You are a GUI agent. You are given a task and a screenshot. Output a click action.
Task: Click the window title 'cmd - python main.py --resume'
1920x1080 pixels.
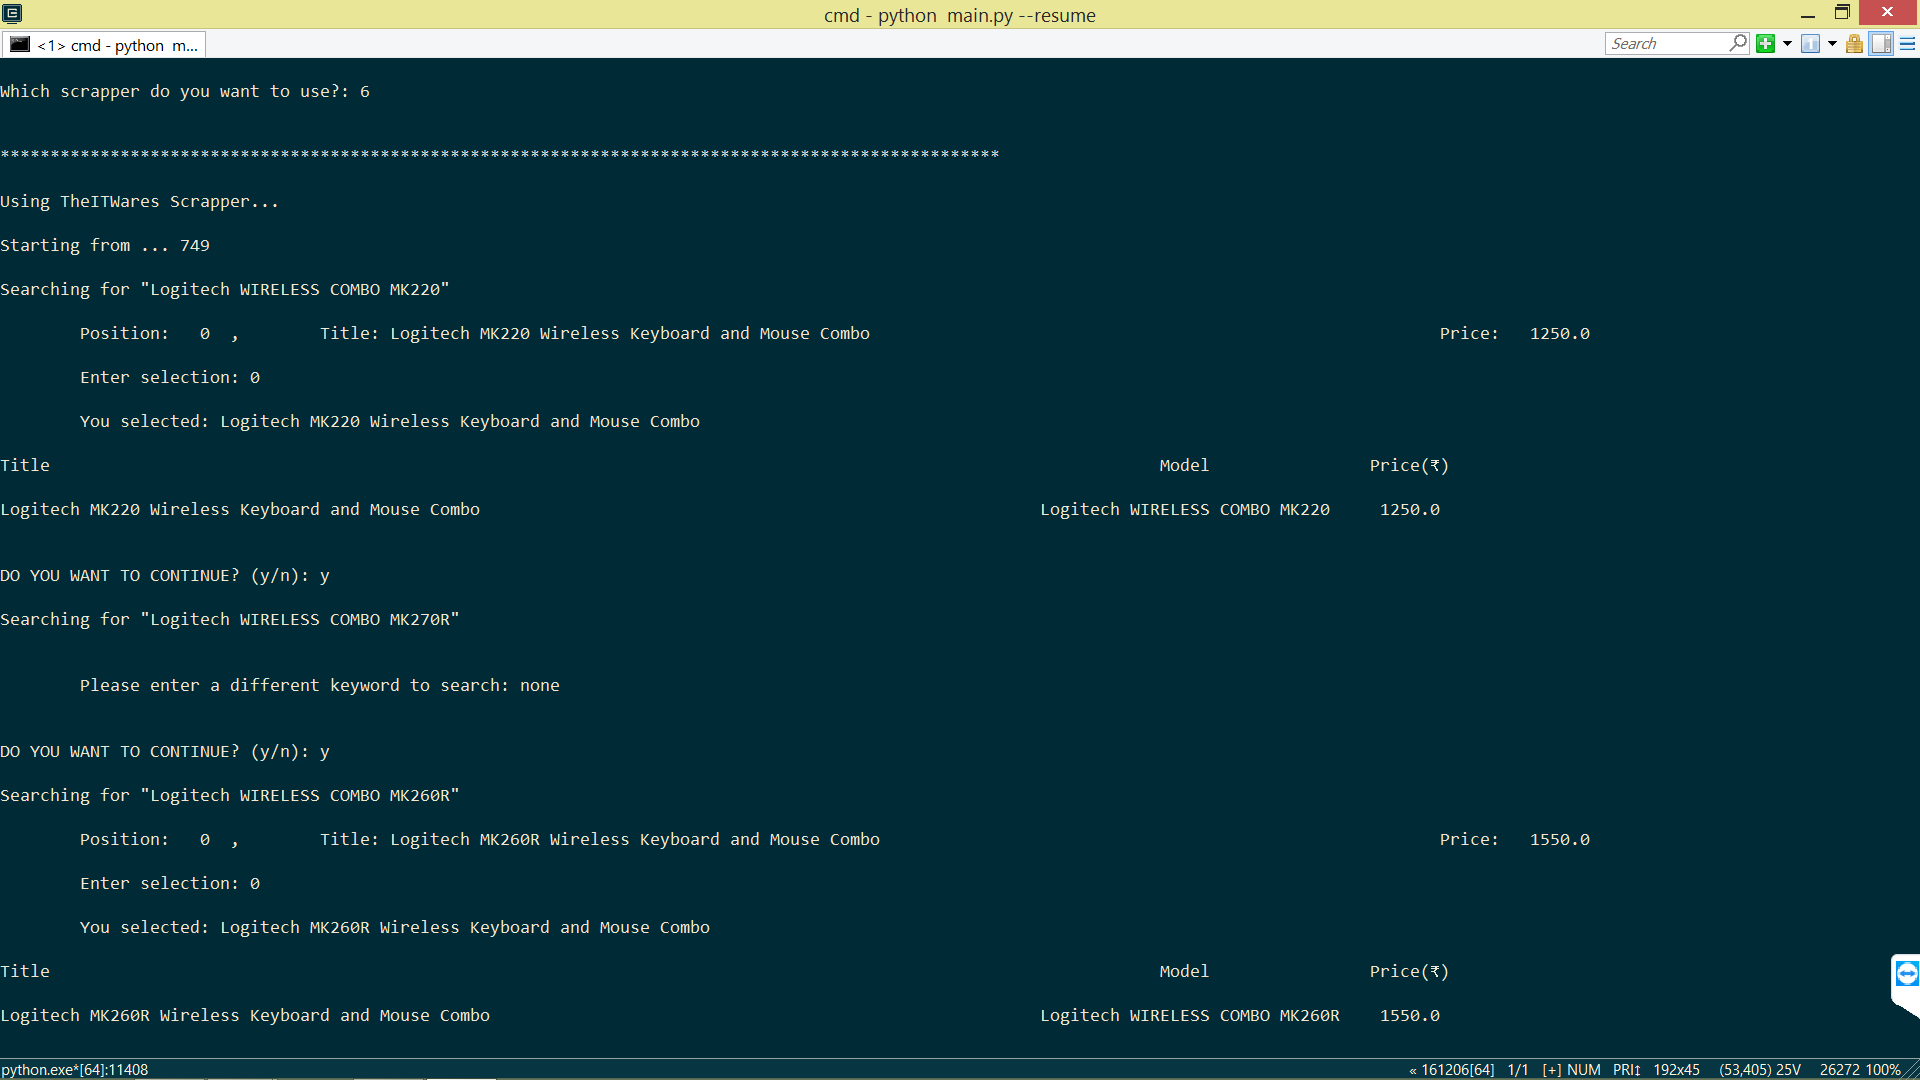point(960,15)
